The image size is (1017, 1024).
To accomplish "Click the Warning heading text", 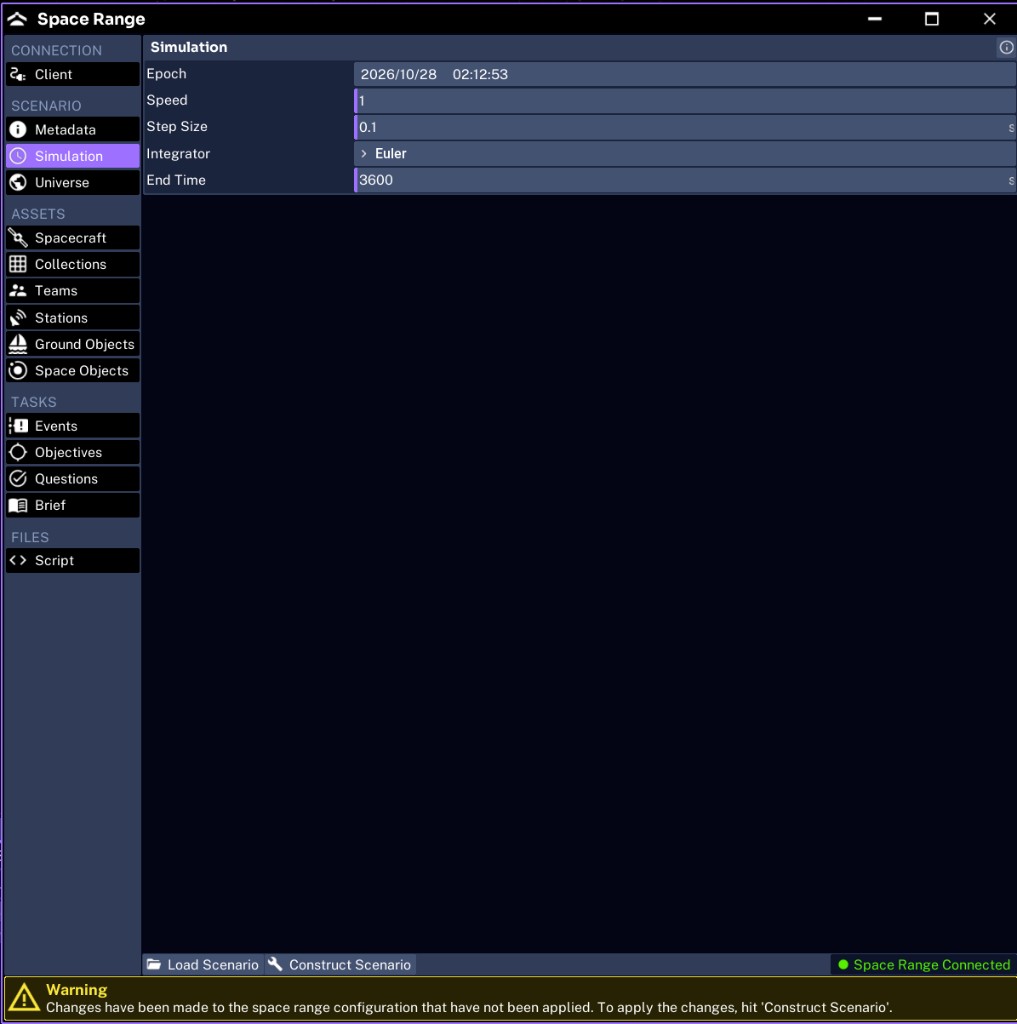I will pos(76,989).
